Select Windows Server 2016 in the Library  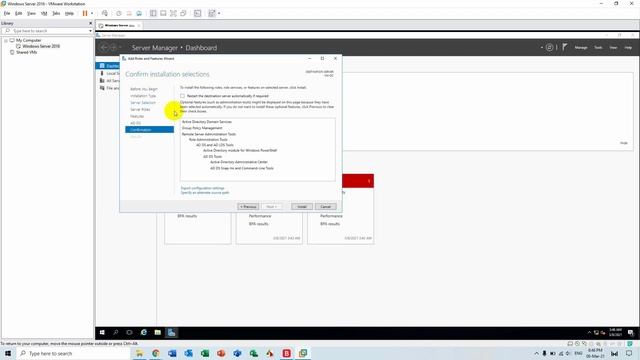click(41, 46)
